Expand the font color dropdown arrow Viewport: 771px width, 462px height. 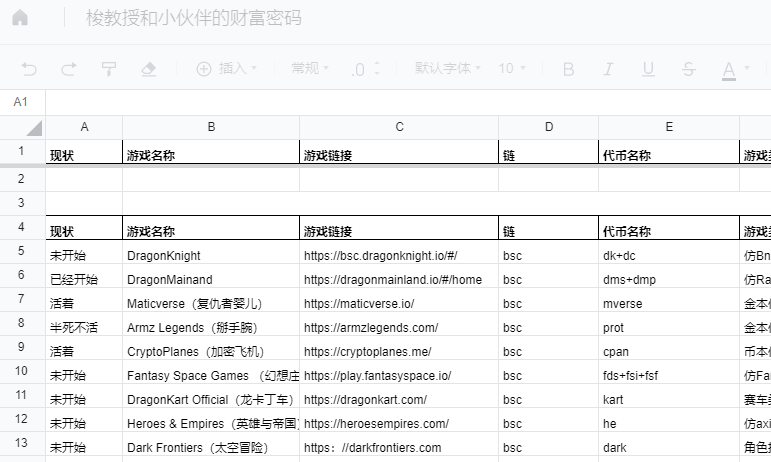(x=747, y=68)
